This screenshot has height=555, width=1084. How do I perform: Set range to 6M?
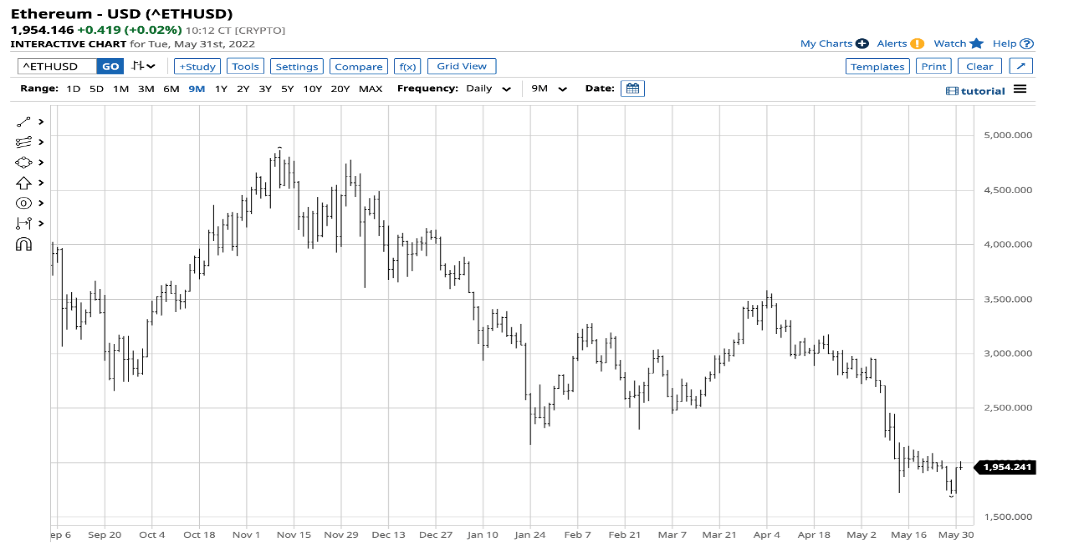[171, 89]
